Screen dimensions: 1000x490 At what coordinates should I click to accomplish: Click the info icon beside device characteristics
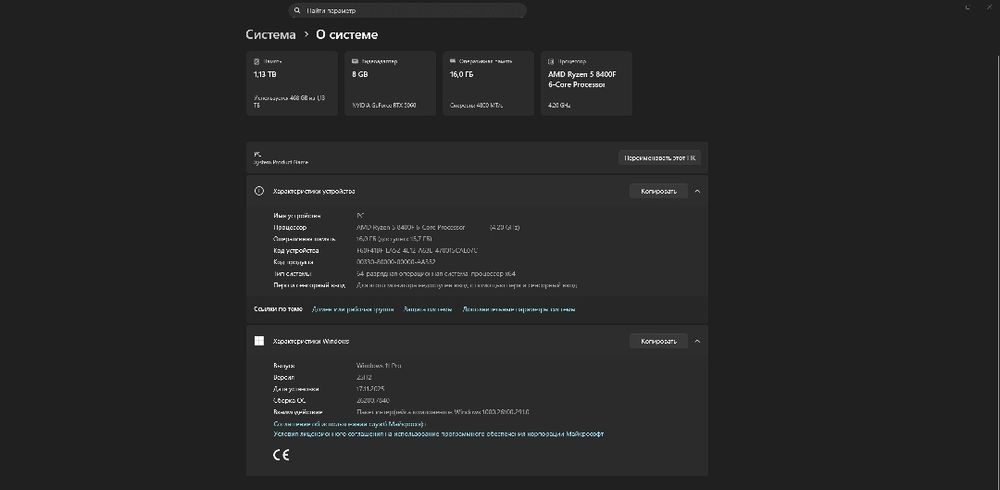coord(259,191)
